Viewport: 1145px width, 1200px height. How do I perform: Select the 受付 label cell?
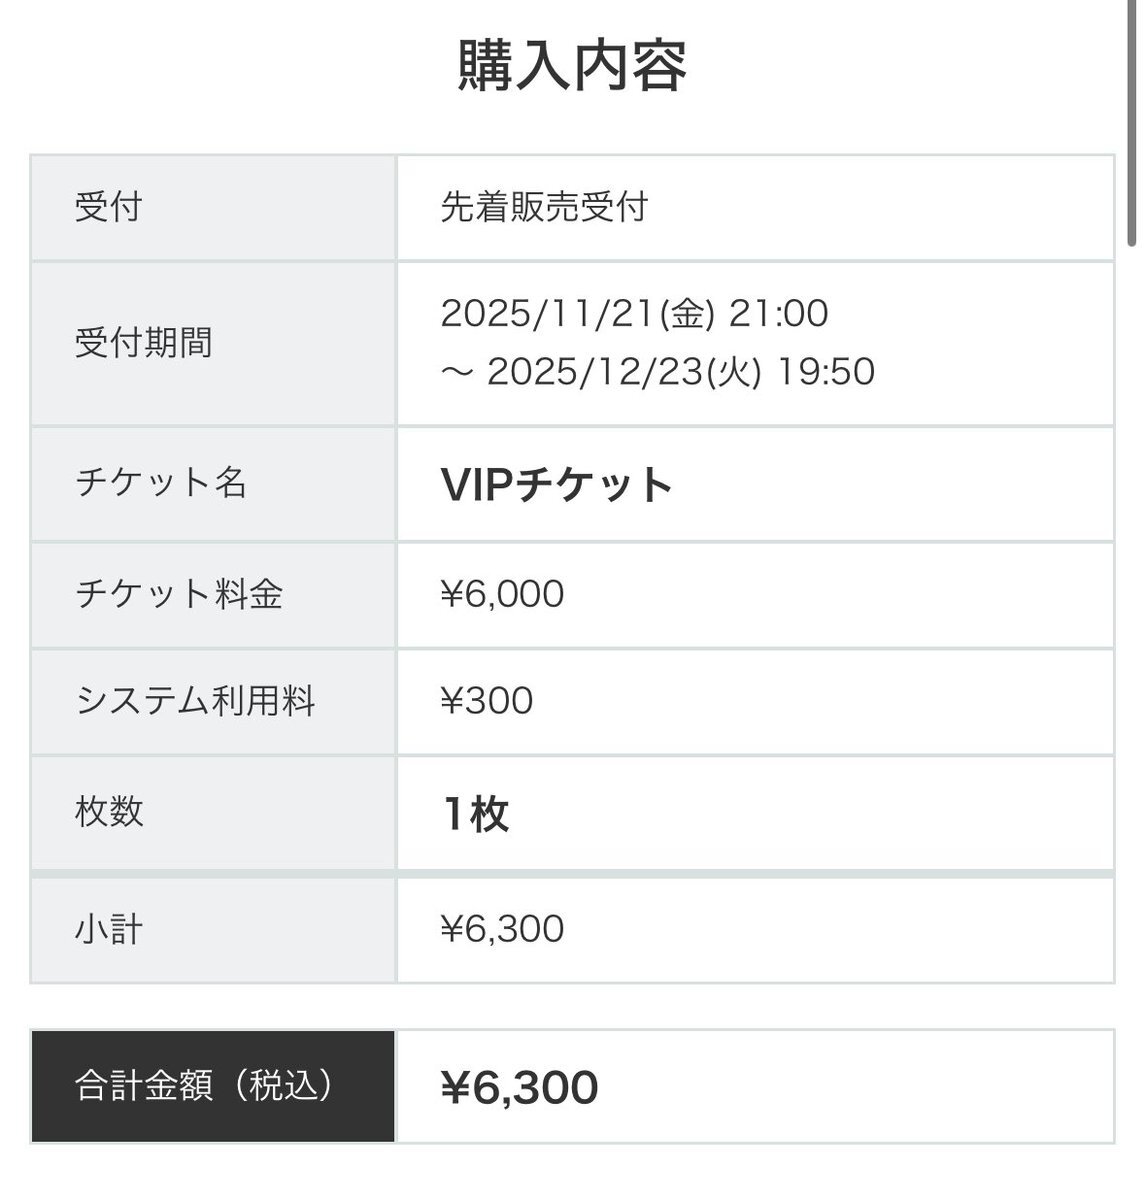point(109,207)
